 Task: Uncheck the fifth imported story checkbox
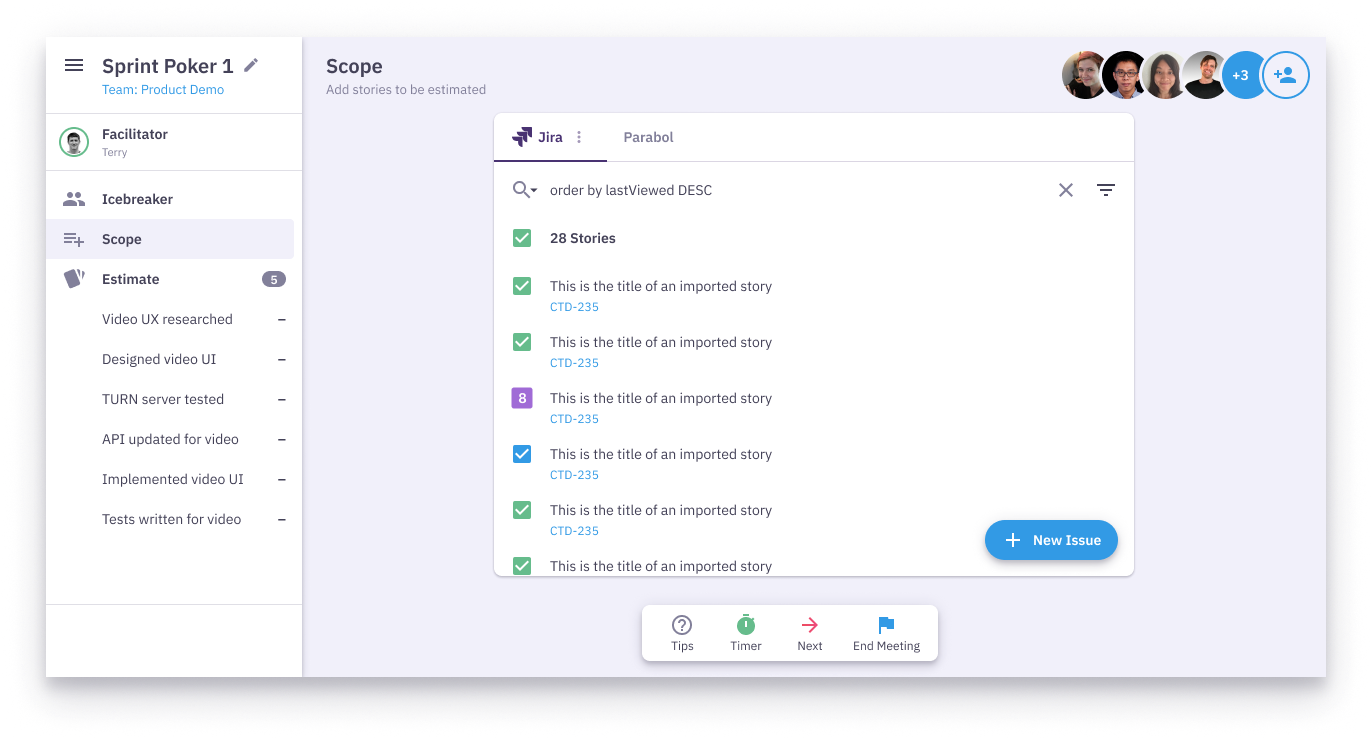coord(522,510)
